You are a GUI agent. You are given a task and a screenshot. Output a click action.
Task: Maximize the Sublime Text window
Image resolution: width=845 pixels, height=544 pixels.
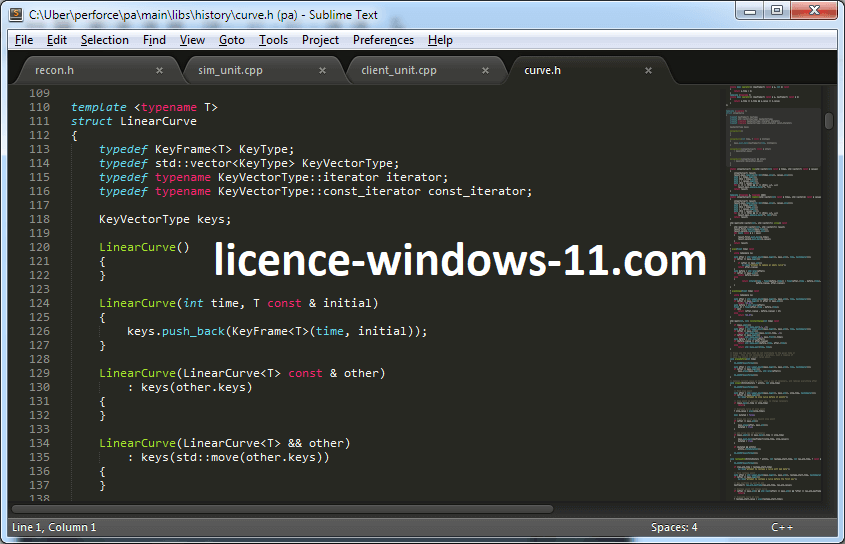point(776,11)
